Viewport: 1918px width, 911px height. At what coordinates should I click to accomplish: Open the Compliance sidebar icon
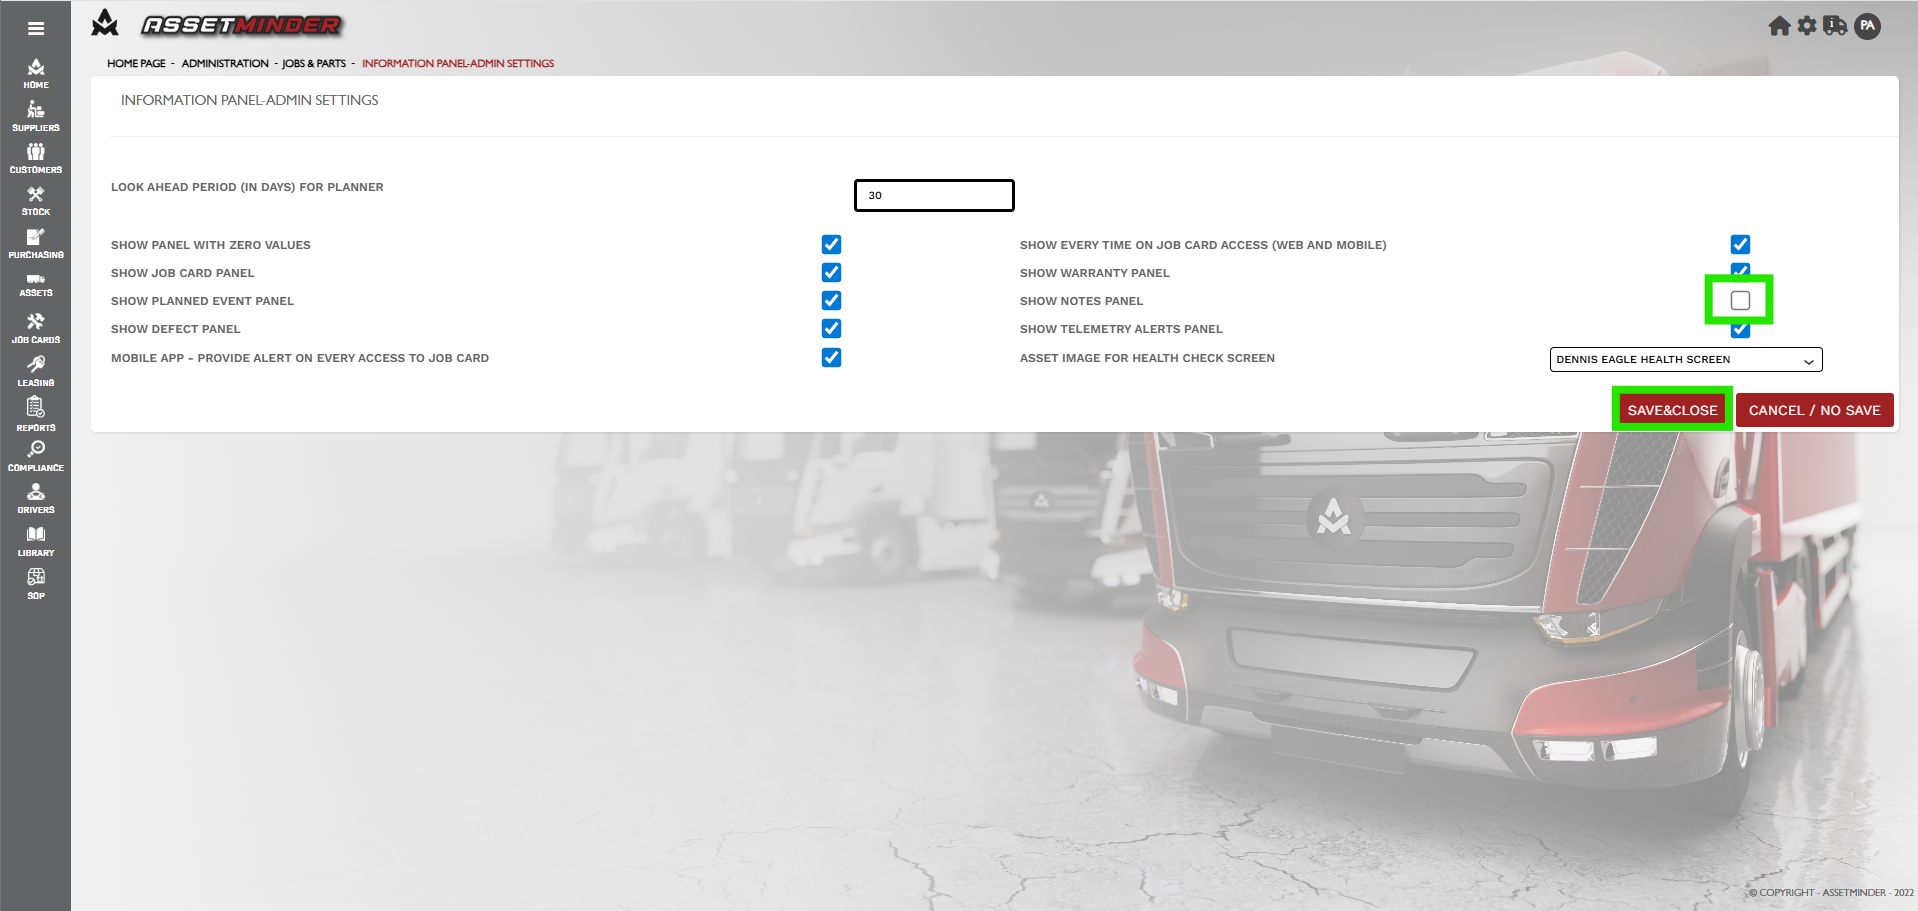click(36, 455)
